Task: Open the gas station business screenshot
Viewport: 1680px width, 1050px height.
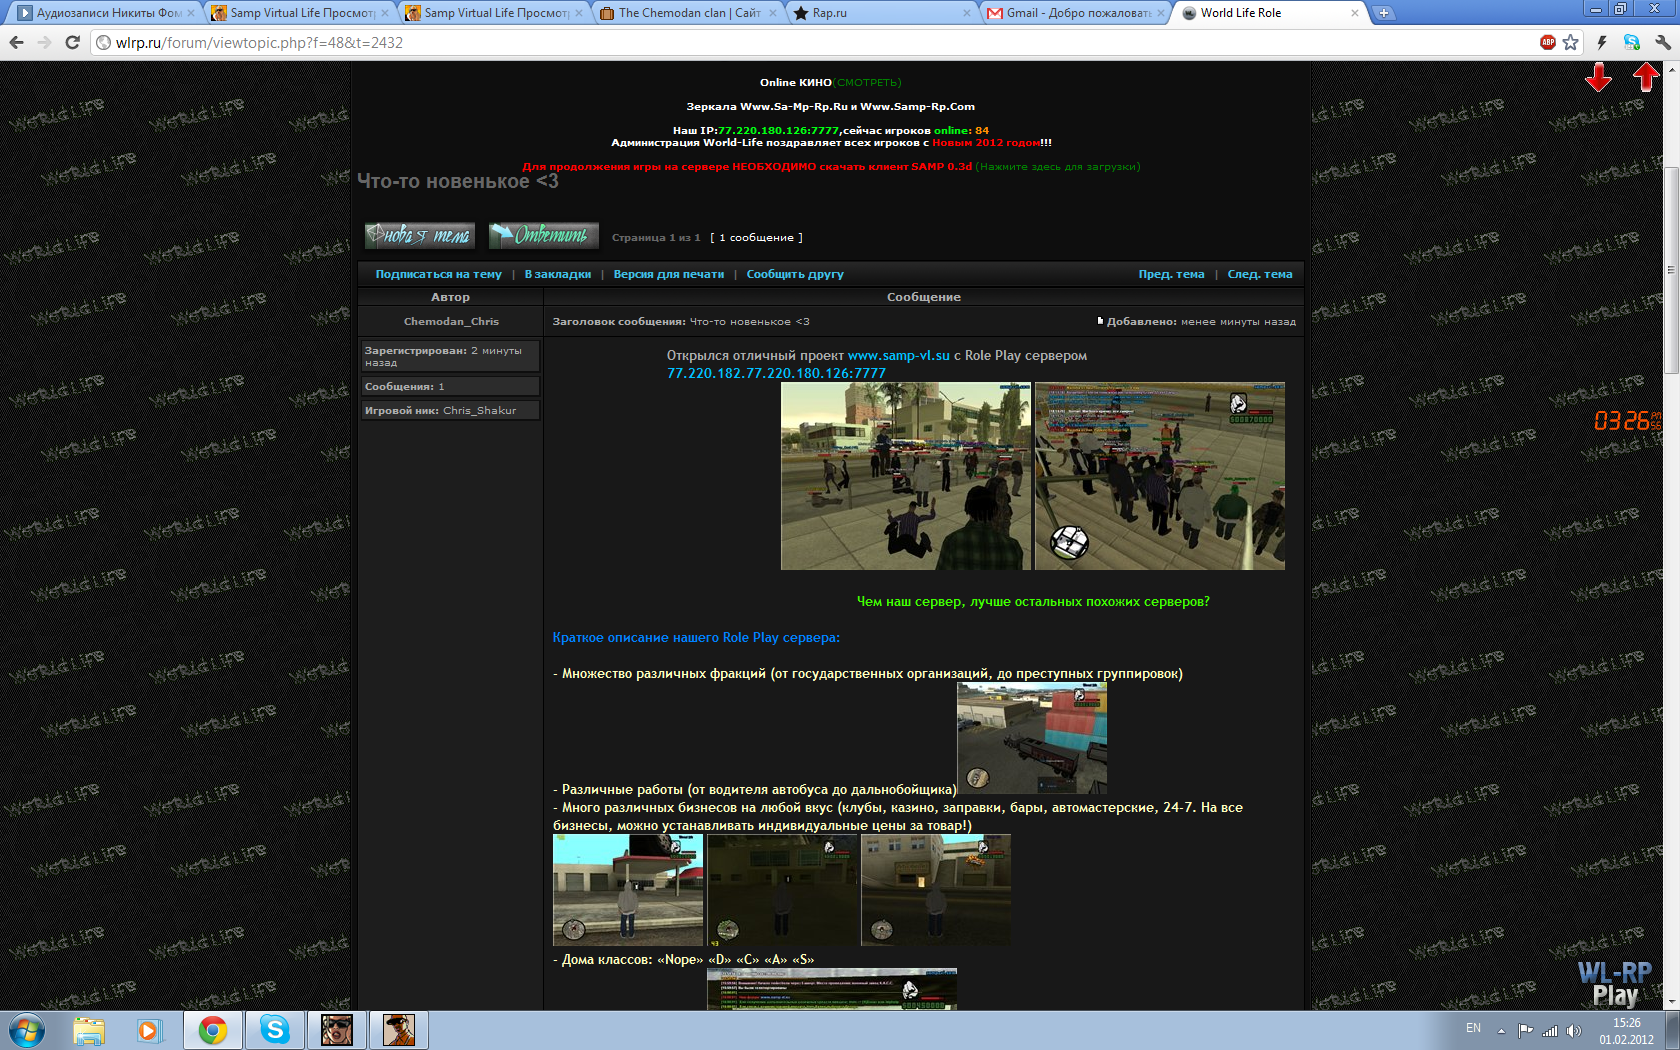Action: [628, 890]
